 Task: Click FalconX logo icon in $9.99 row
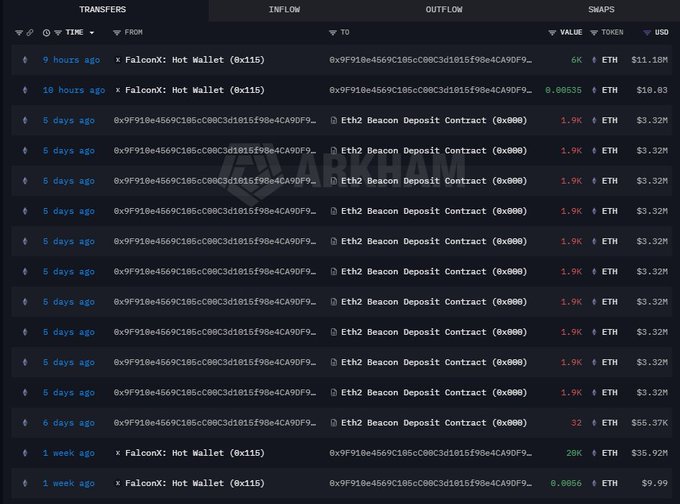coord(118,483)
